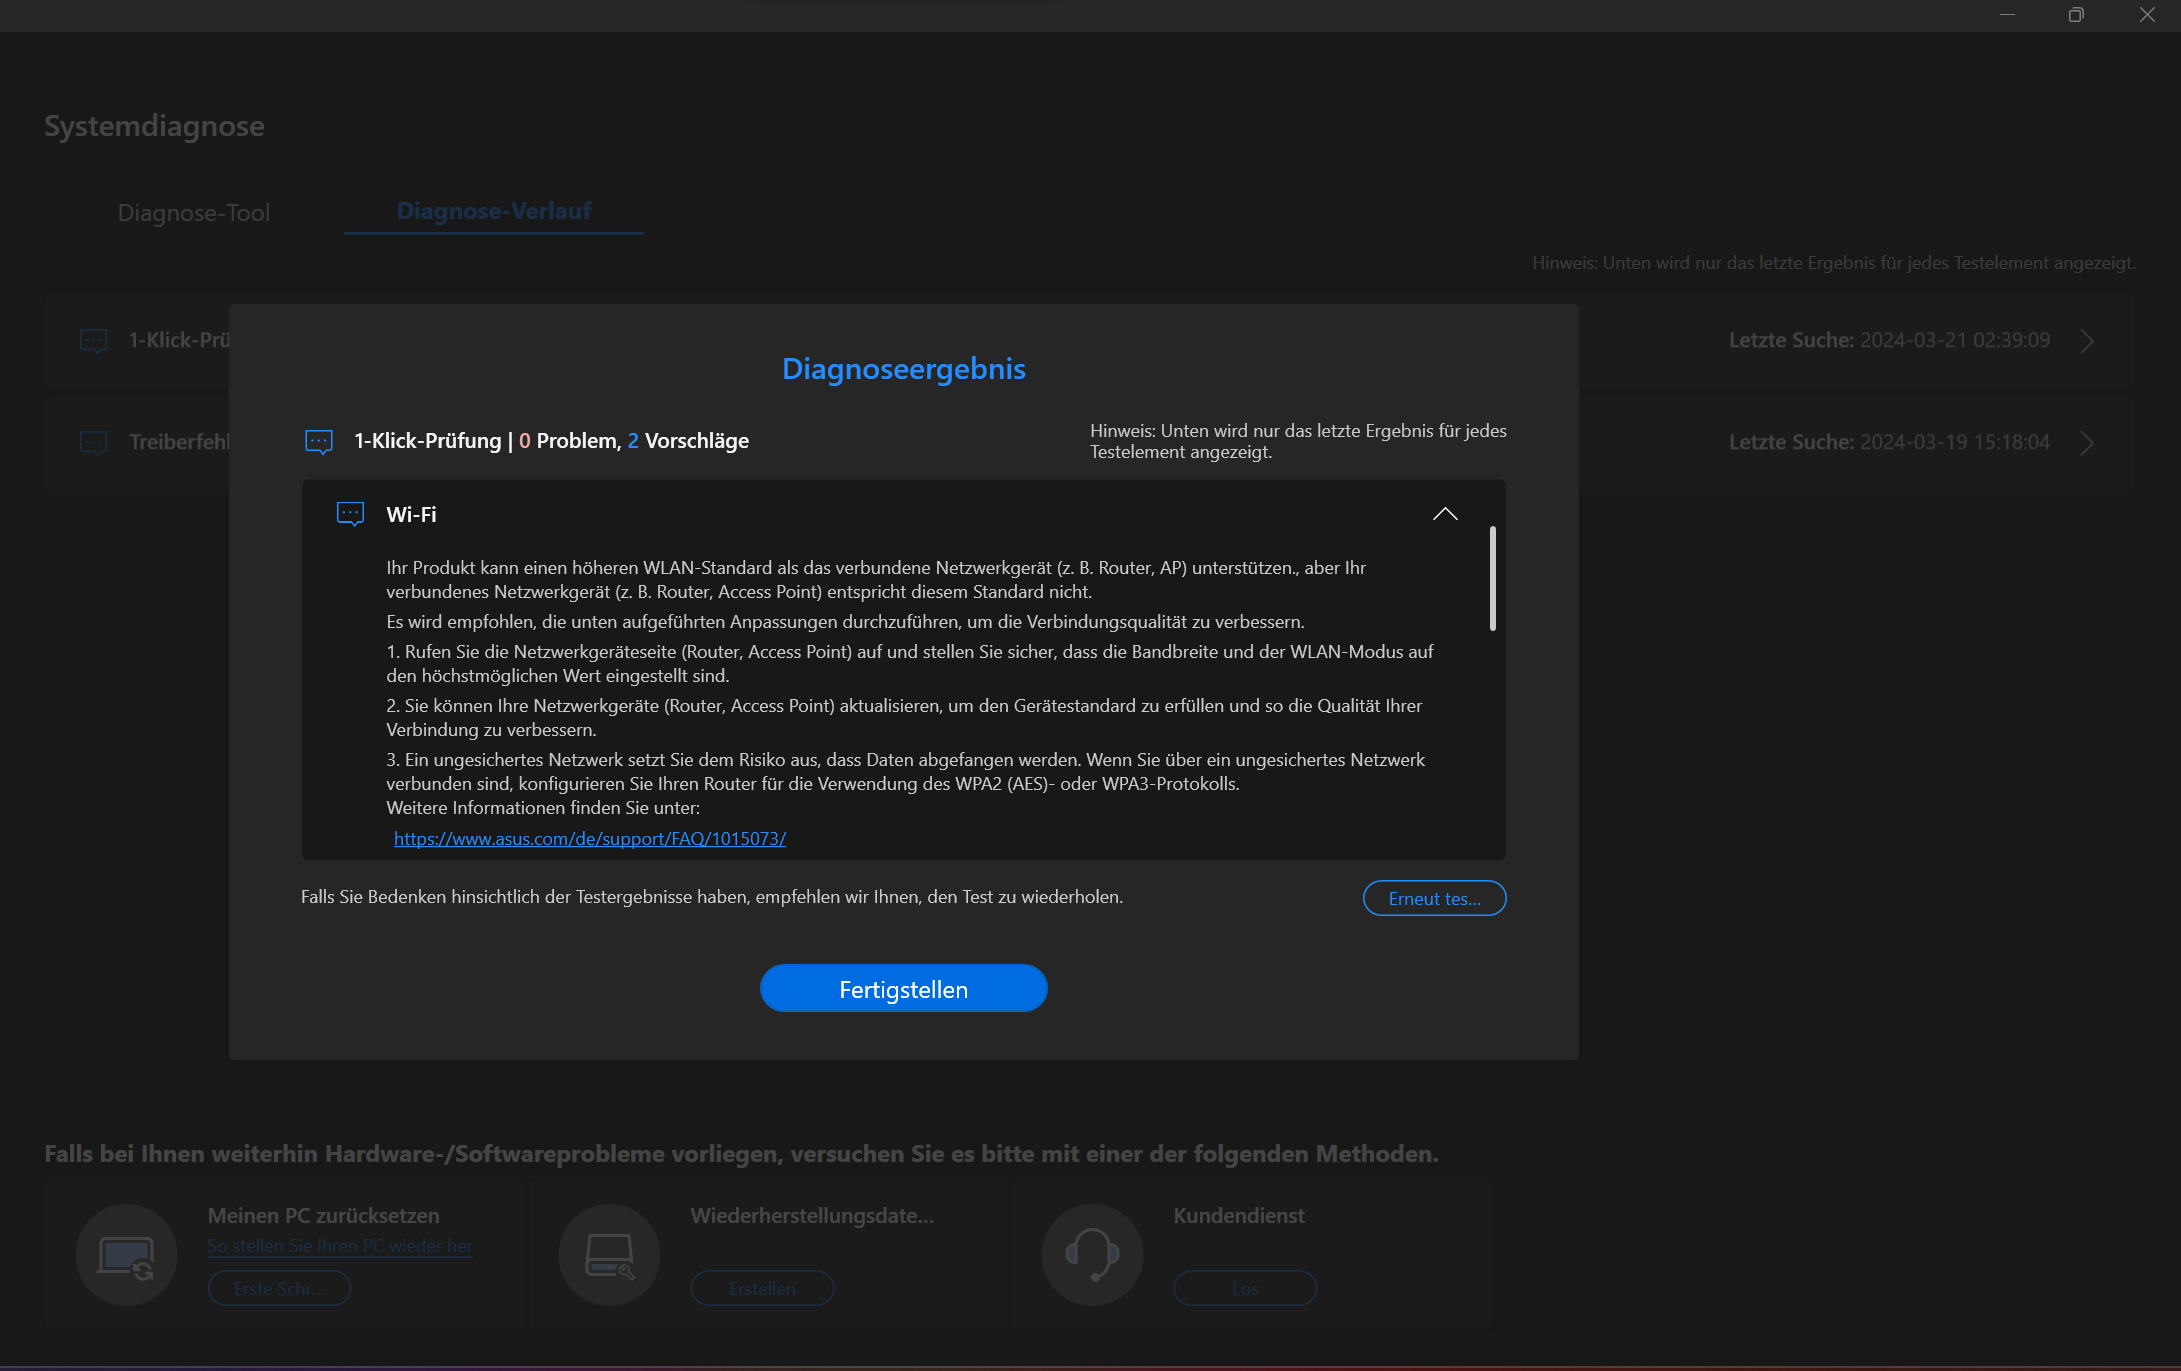
Task: Click the Wi-Fi chat bubble icon
Action: tap(350, 514)
